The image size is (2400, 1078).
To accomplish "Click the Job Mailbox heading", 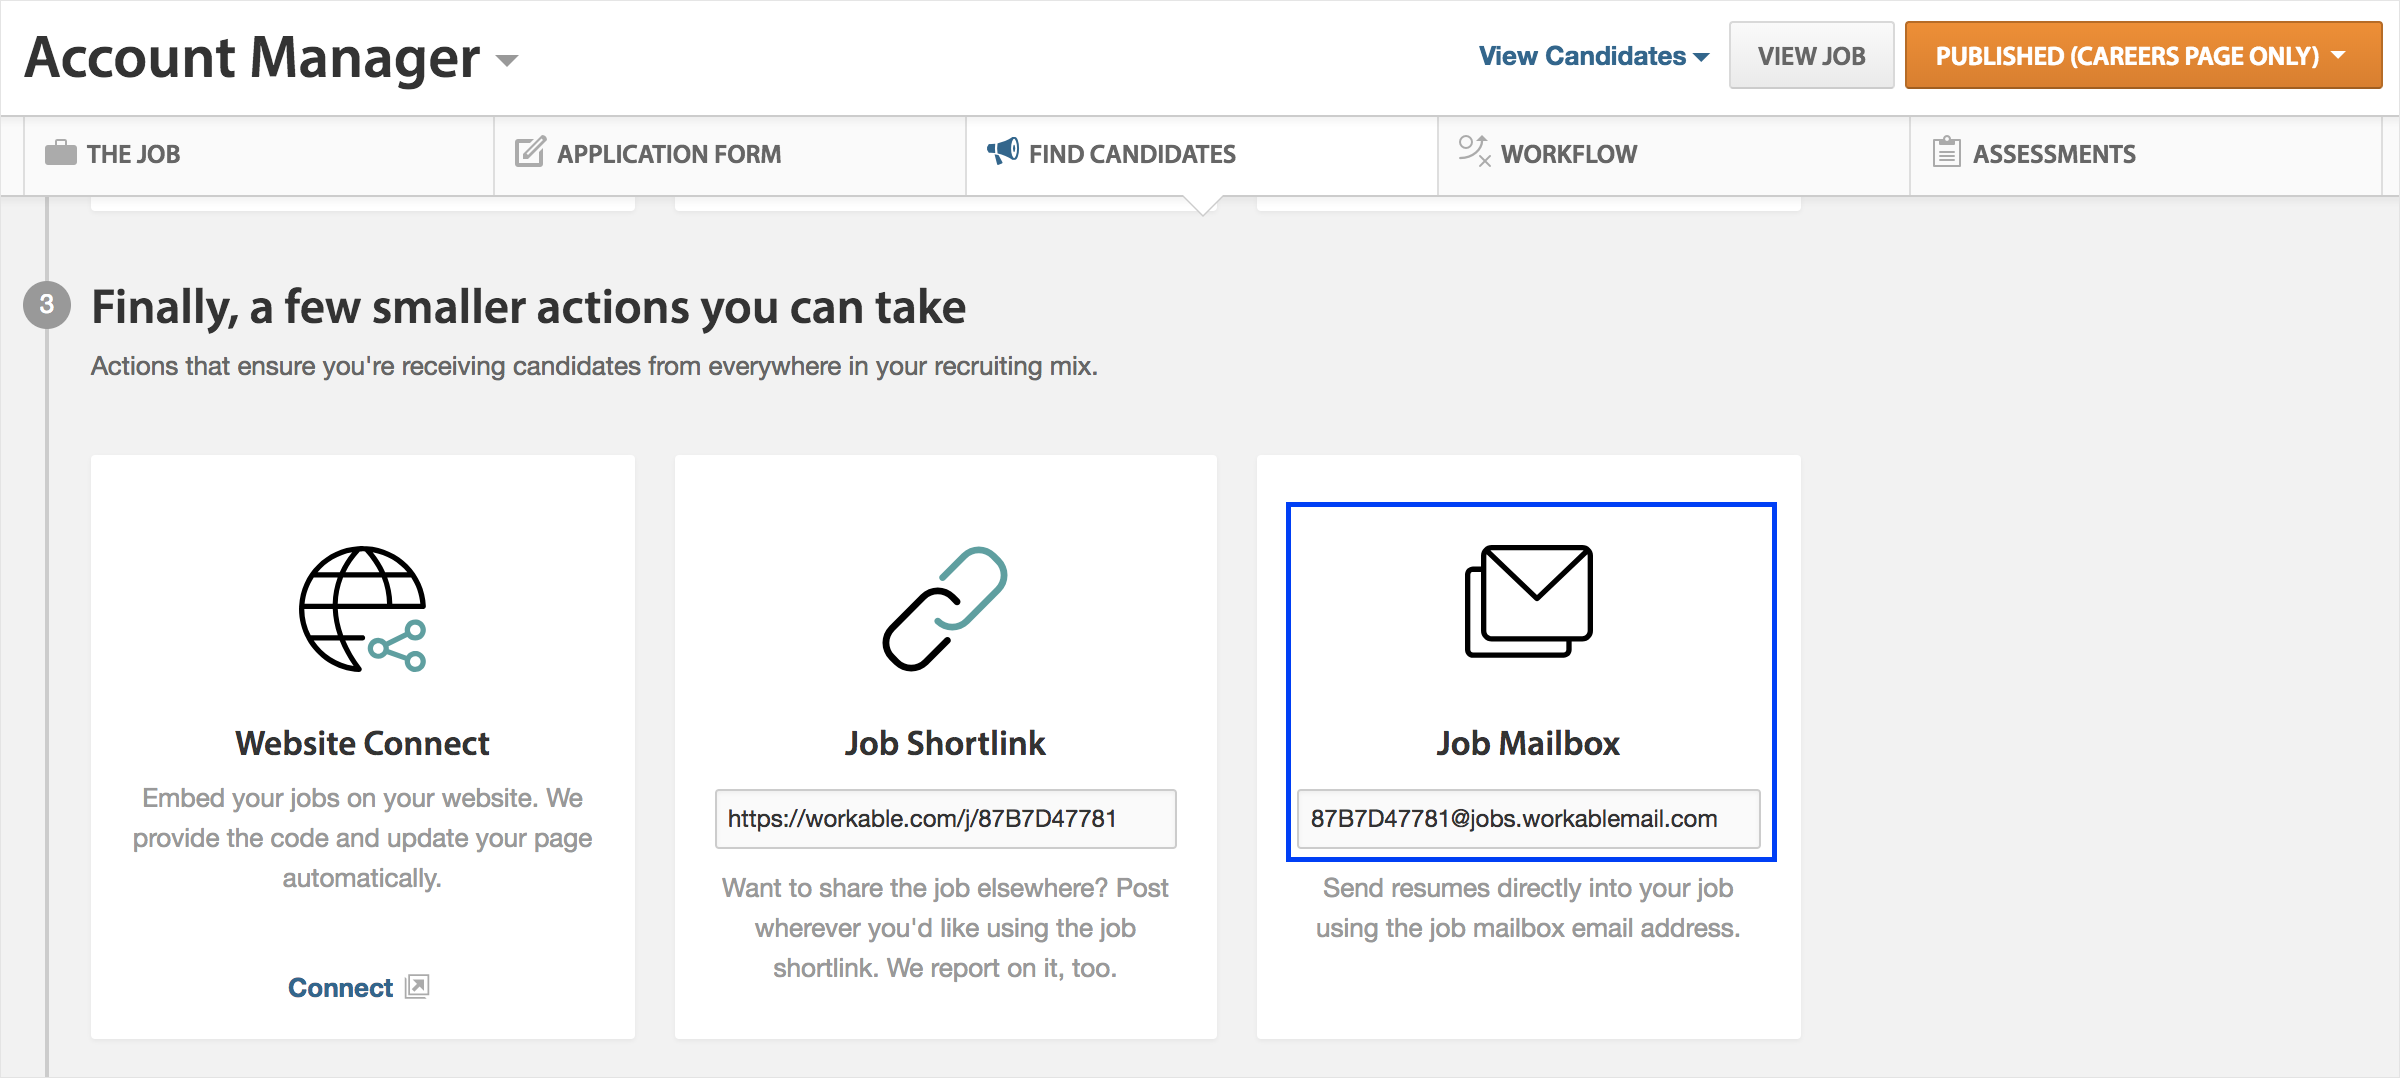I will pyautogui.click(x=1528, y=744).
